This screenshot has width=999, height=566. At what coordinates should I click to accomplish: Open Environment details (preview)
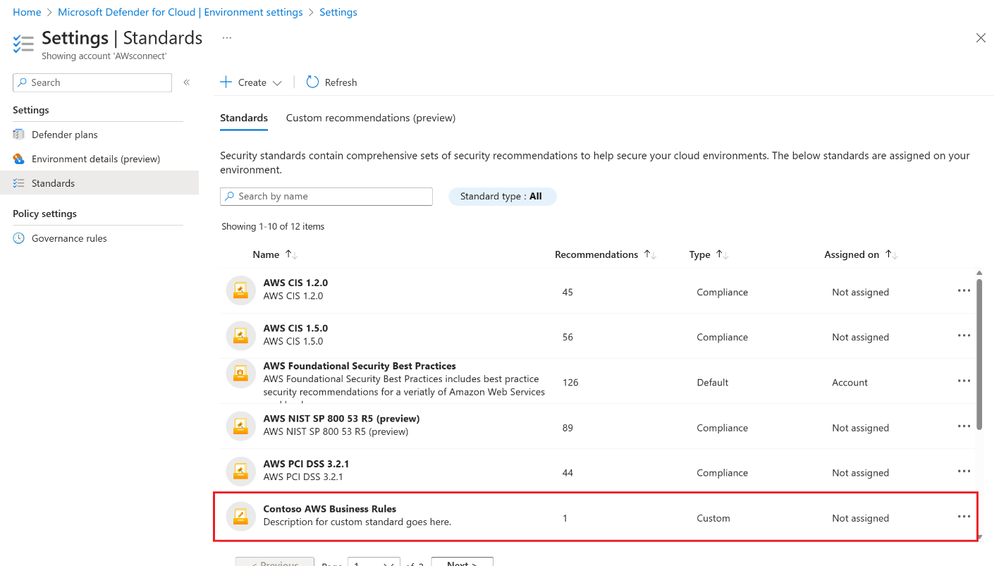click(x=96, y=159)
